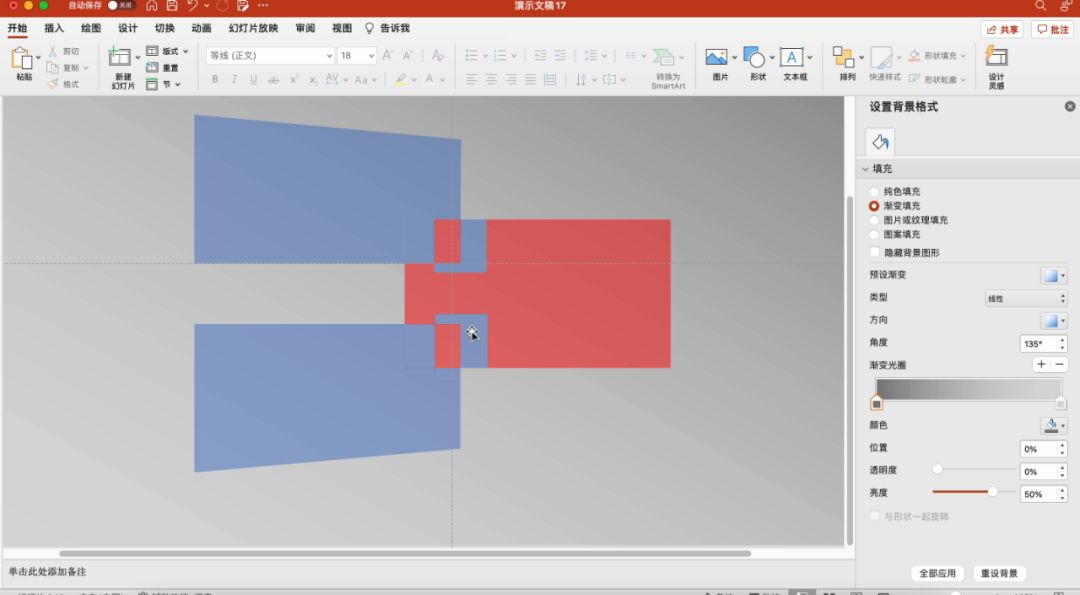Click the Brightness slider handle
This screenshot has height=595, width=1080.
pyautogui.click(x=992, y=492)
